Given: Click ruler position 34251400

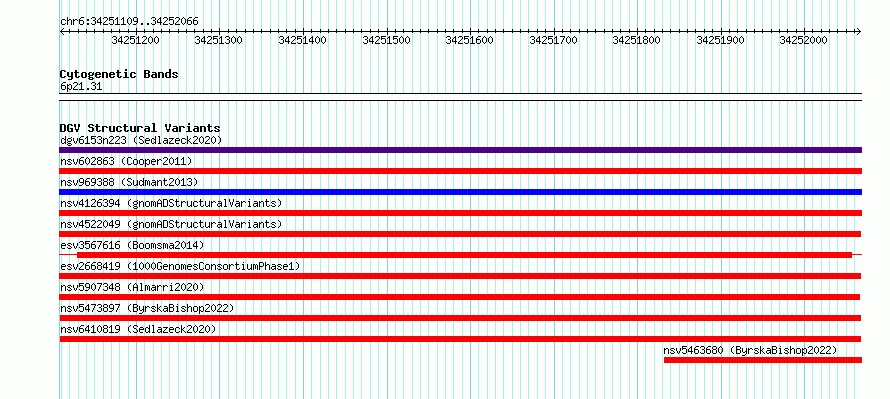Looking at the screenshot, I should pos(303,40).
